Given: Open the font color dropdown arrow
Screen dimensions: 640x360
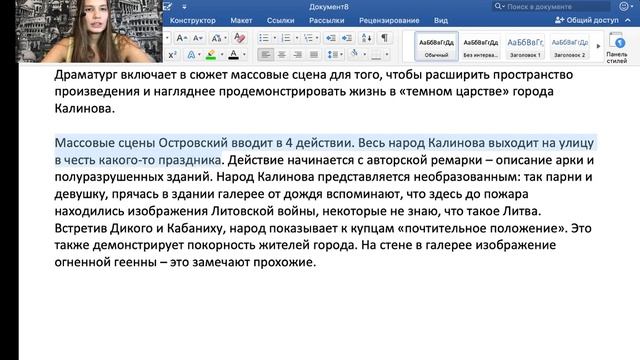Looking at the screenshot, I should click(244, 55).
